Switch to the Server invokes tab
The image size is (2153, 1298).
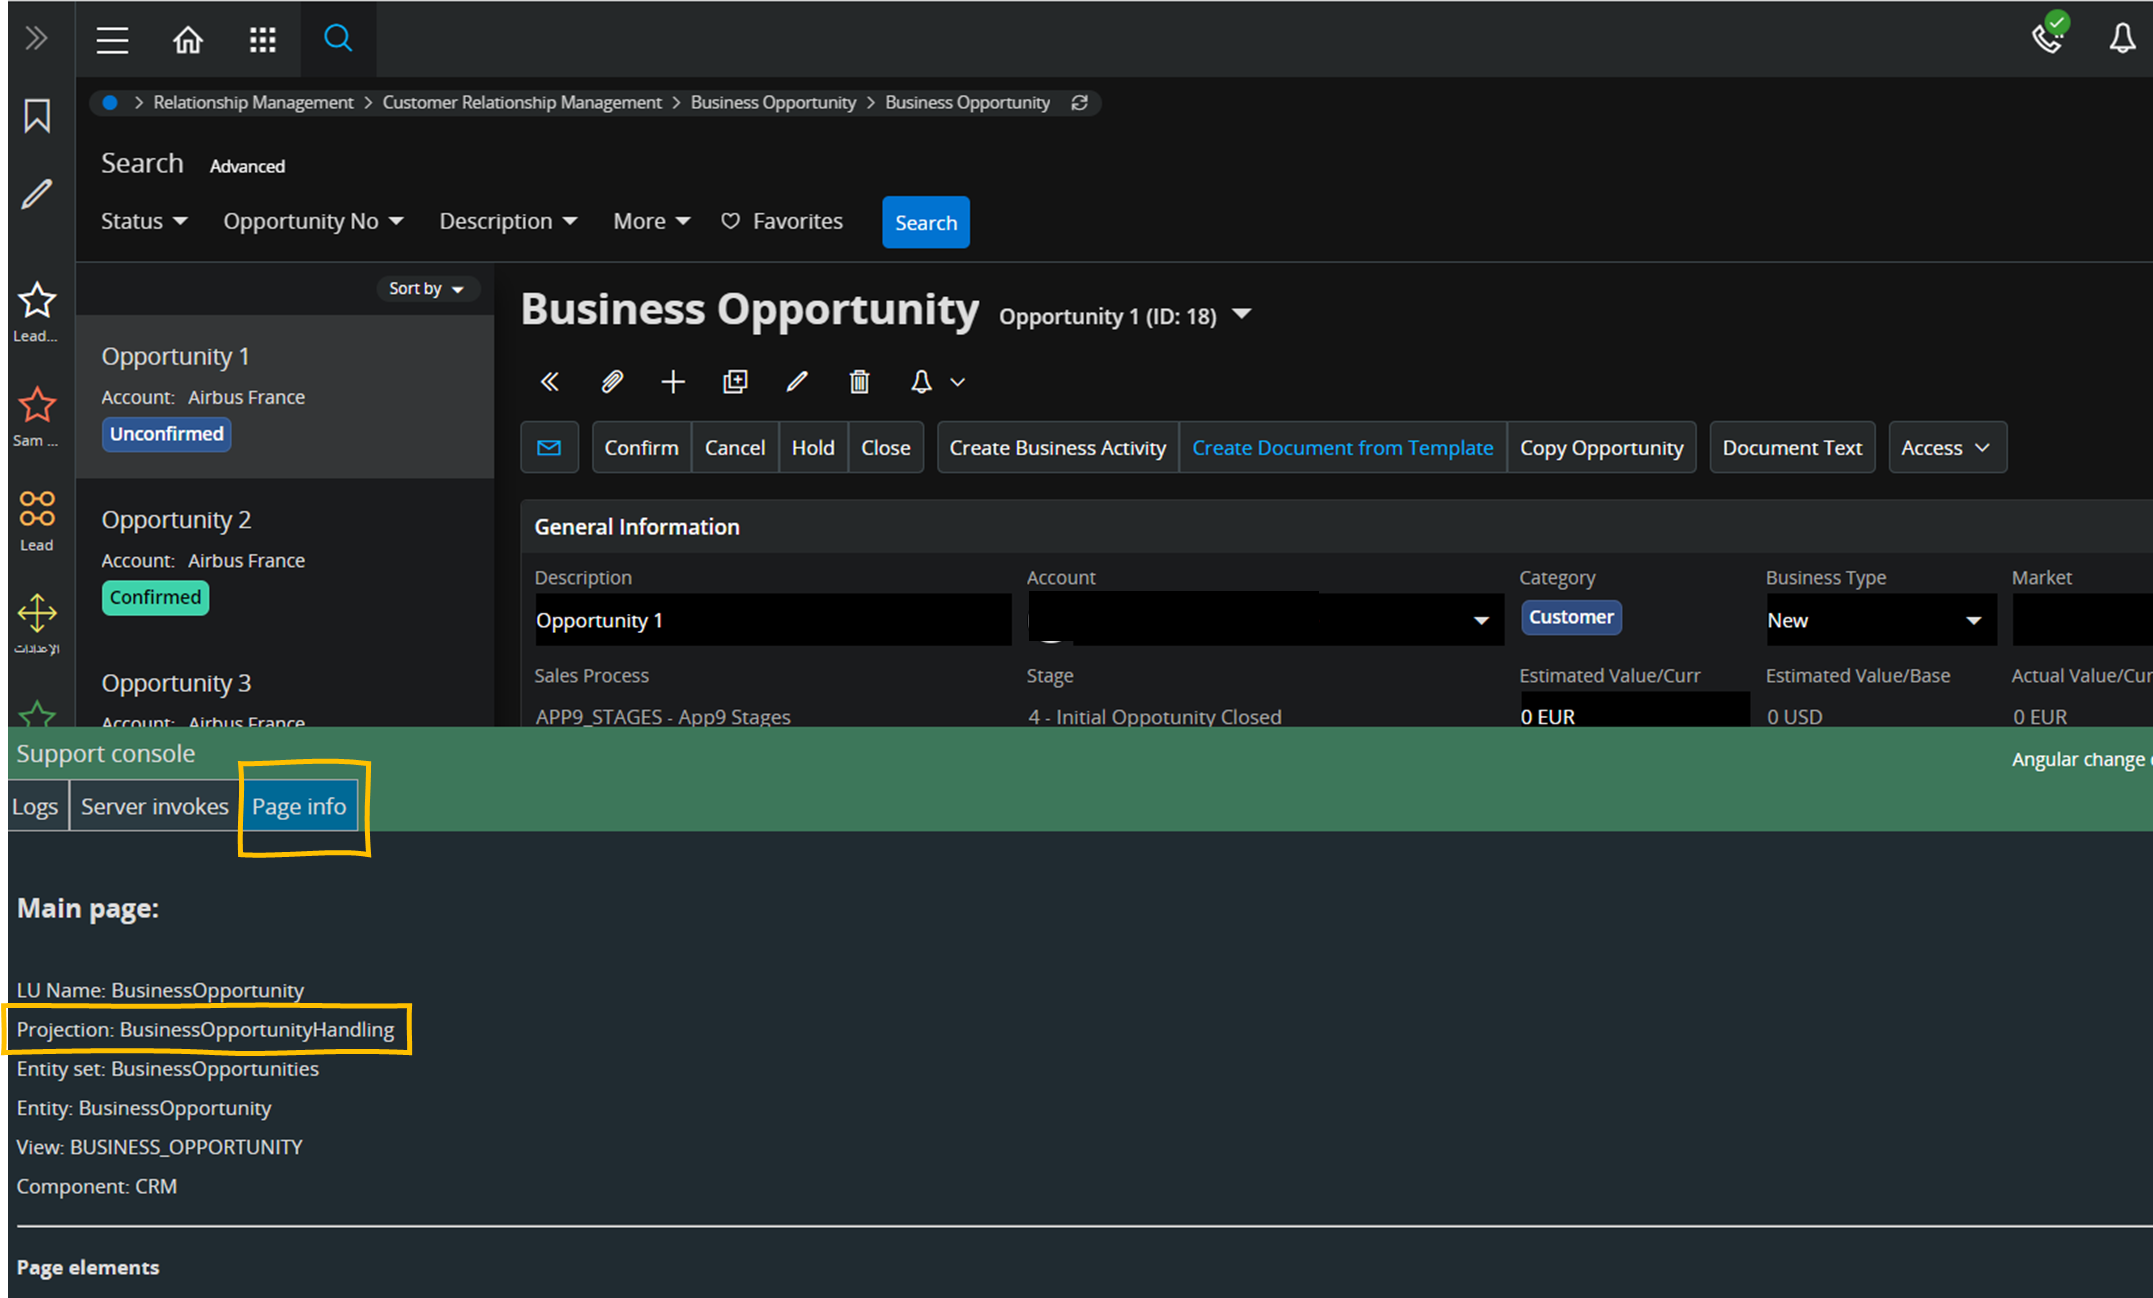(x=154, y=806)
